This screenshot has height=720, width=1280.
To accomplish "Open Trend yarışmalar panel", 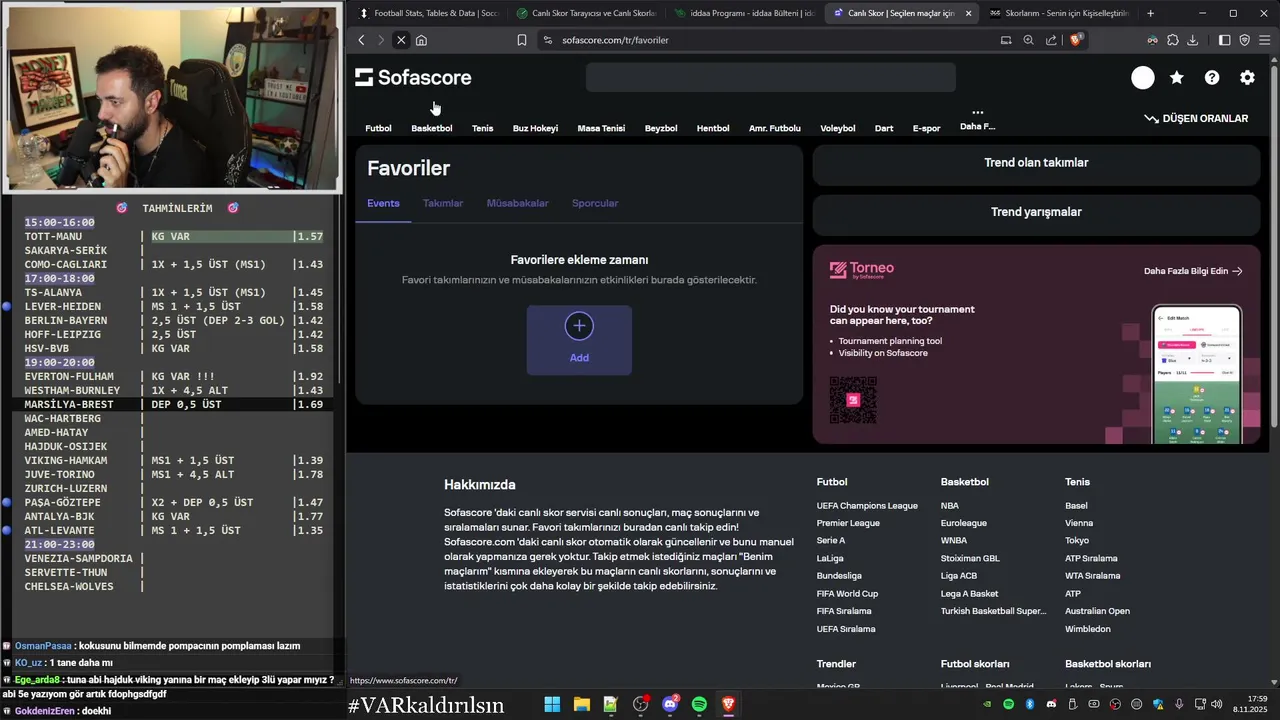I will coord(1036,212).
